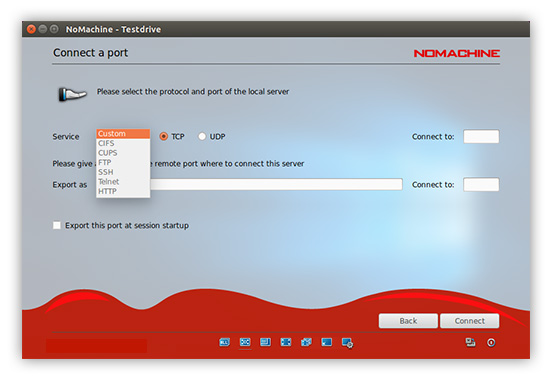Screen dimensions: 552x378
Task: Click the Connect button
Action: 470,321
